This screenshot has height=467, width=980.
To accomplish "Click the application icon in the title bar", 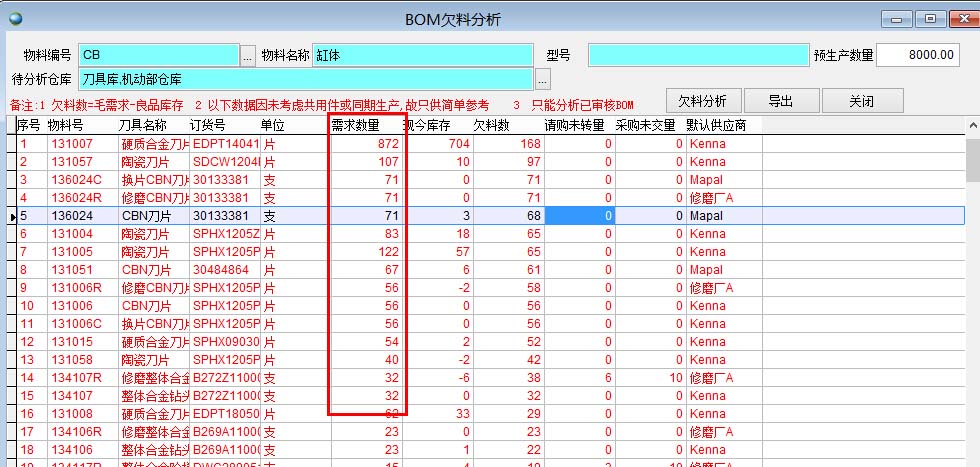I will (x=13, y=18).
